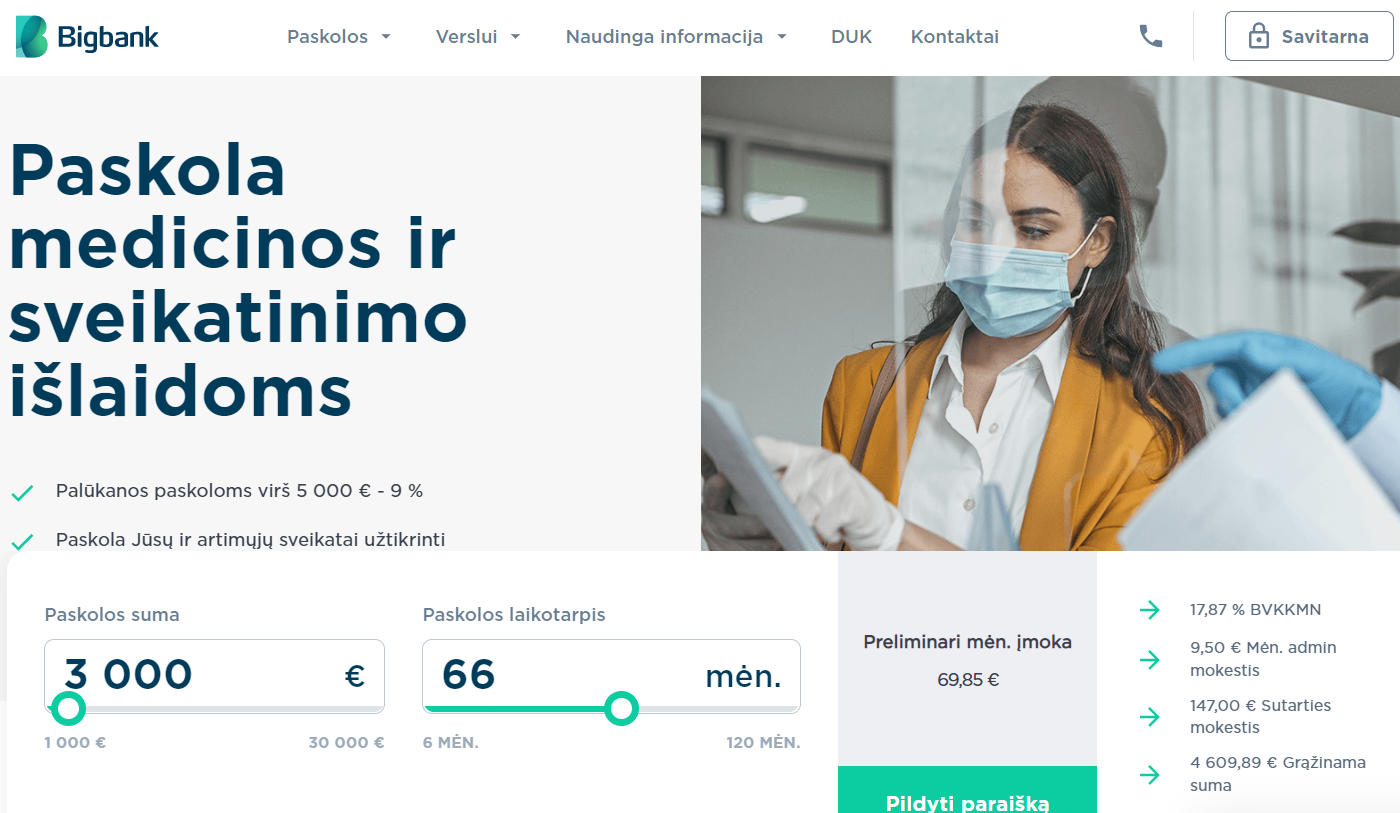Go to the DUK page
Image resolution: width=1400 pixels, height=813 pixels.
click(851, 37)
